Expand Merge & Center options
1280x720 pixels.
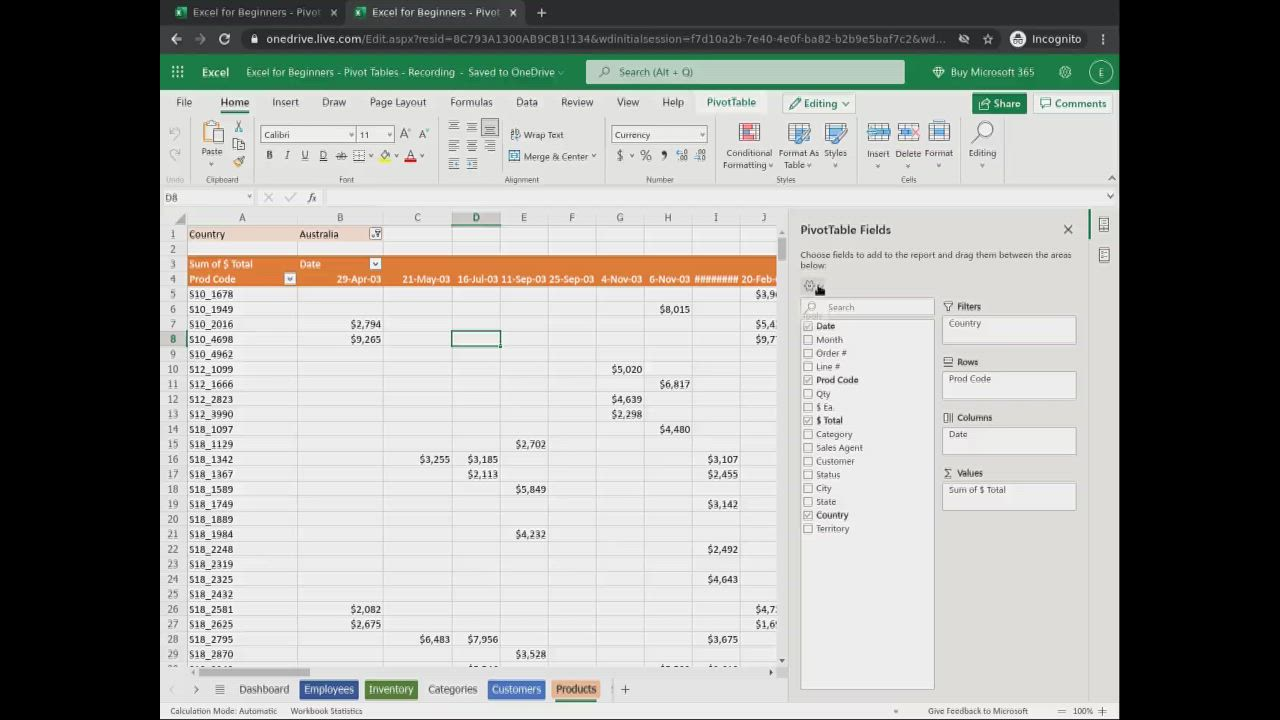(593, 156)
